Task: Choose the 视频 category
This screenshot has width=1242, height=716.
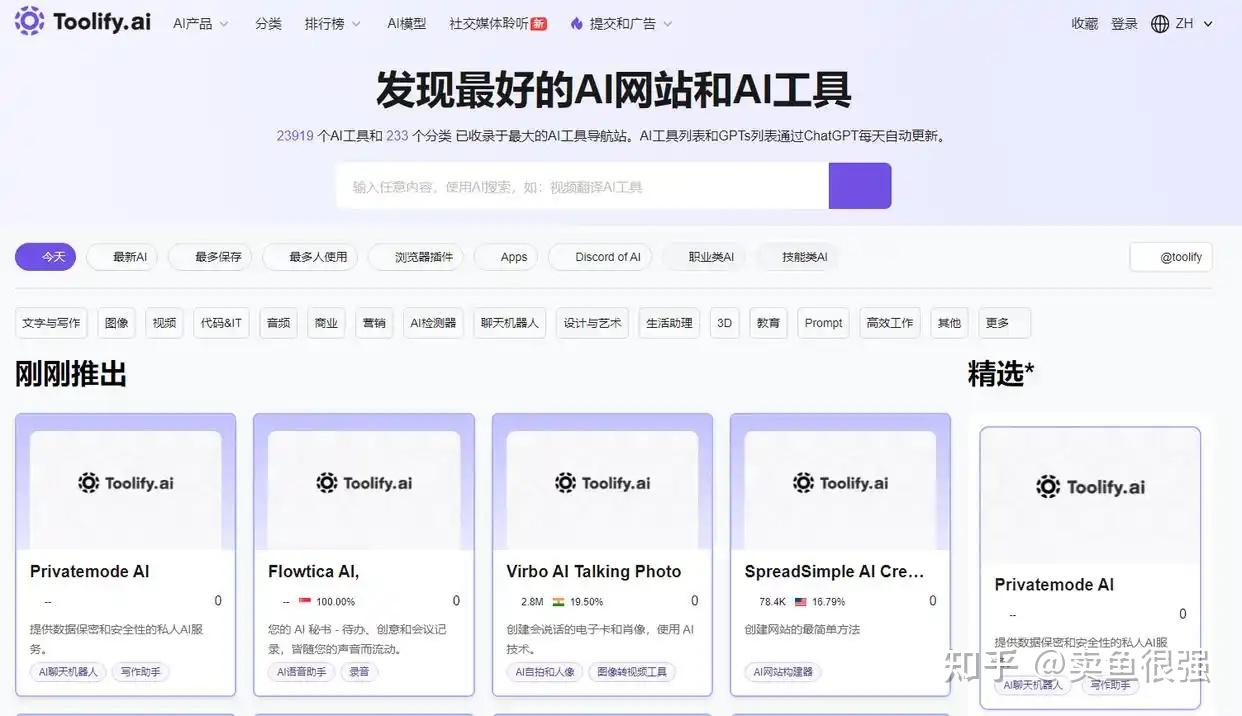Action: pyautogui.click(x=165, y=323)
